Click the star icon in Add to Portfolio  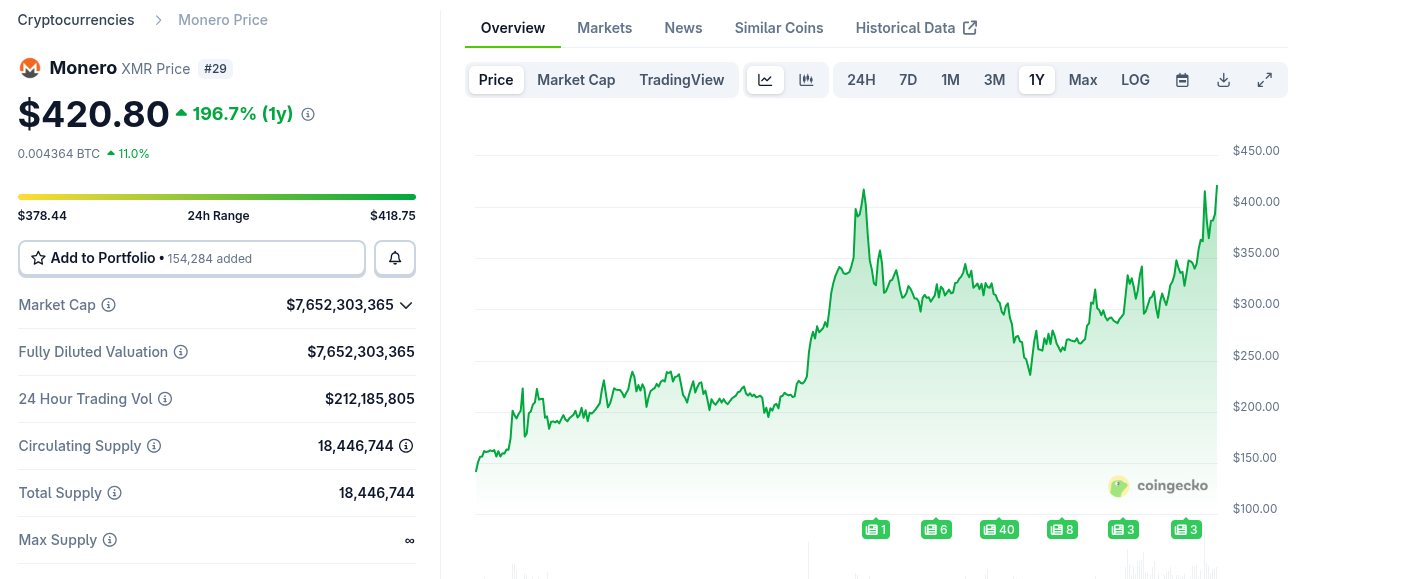point(38,258)
